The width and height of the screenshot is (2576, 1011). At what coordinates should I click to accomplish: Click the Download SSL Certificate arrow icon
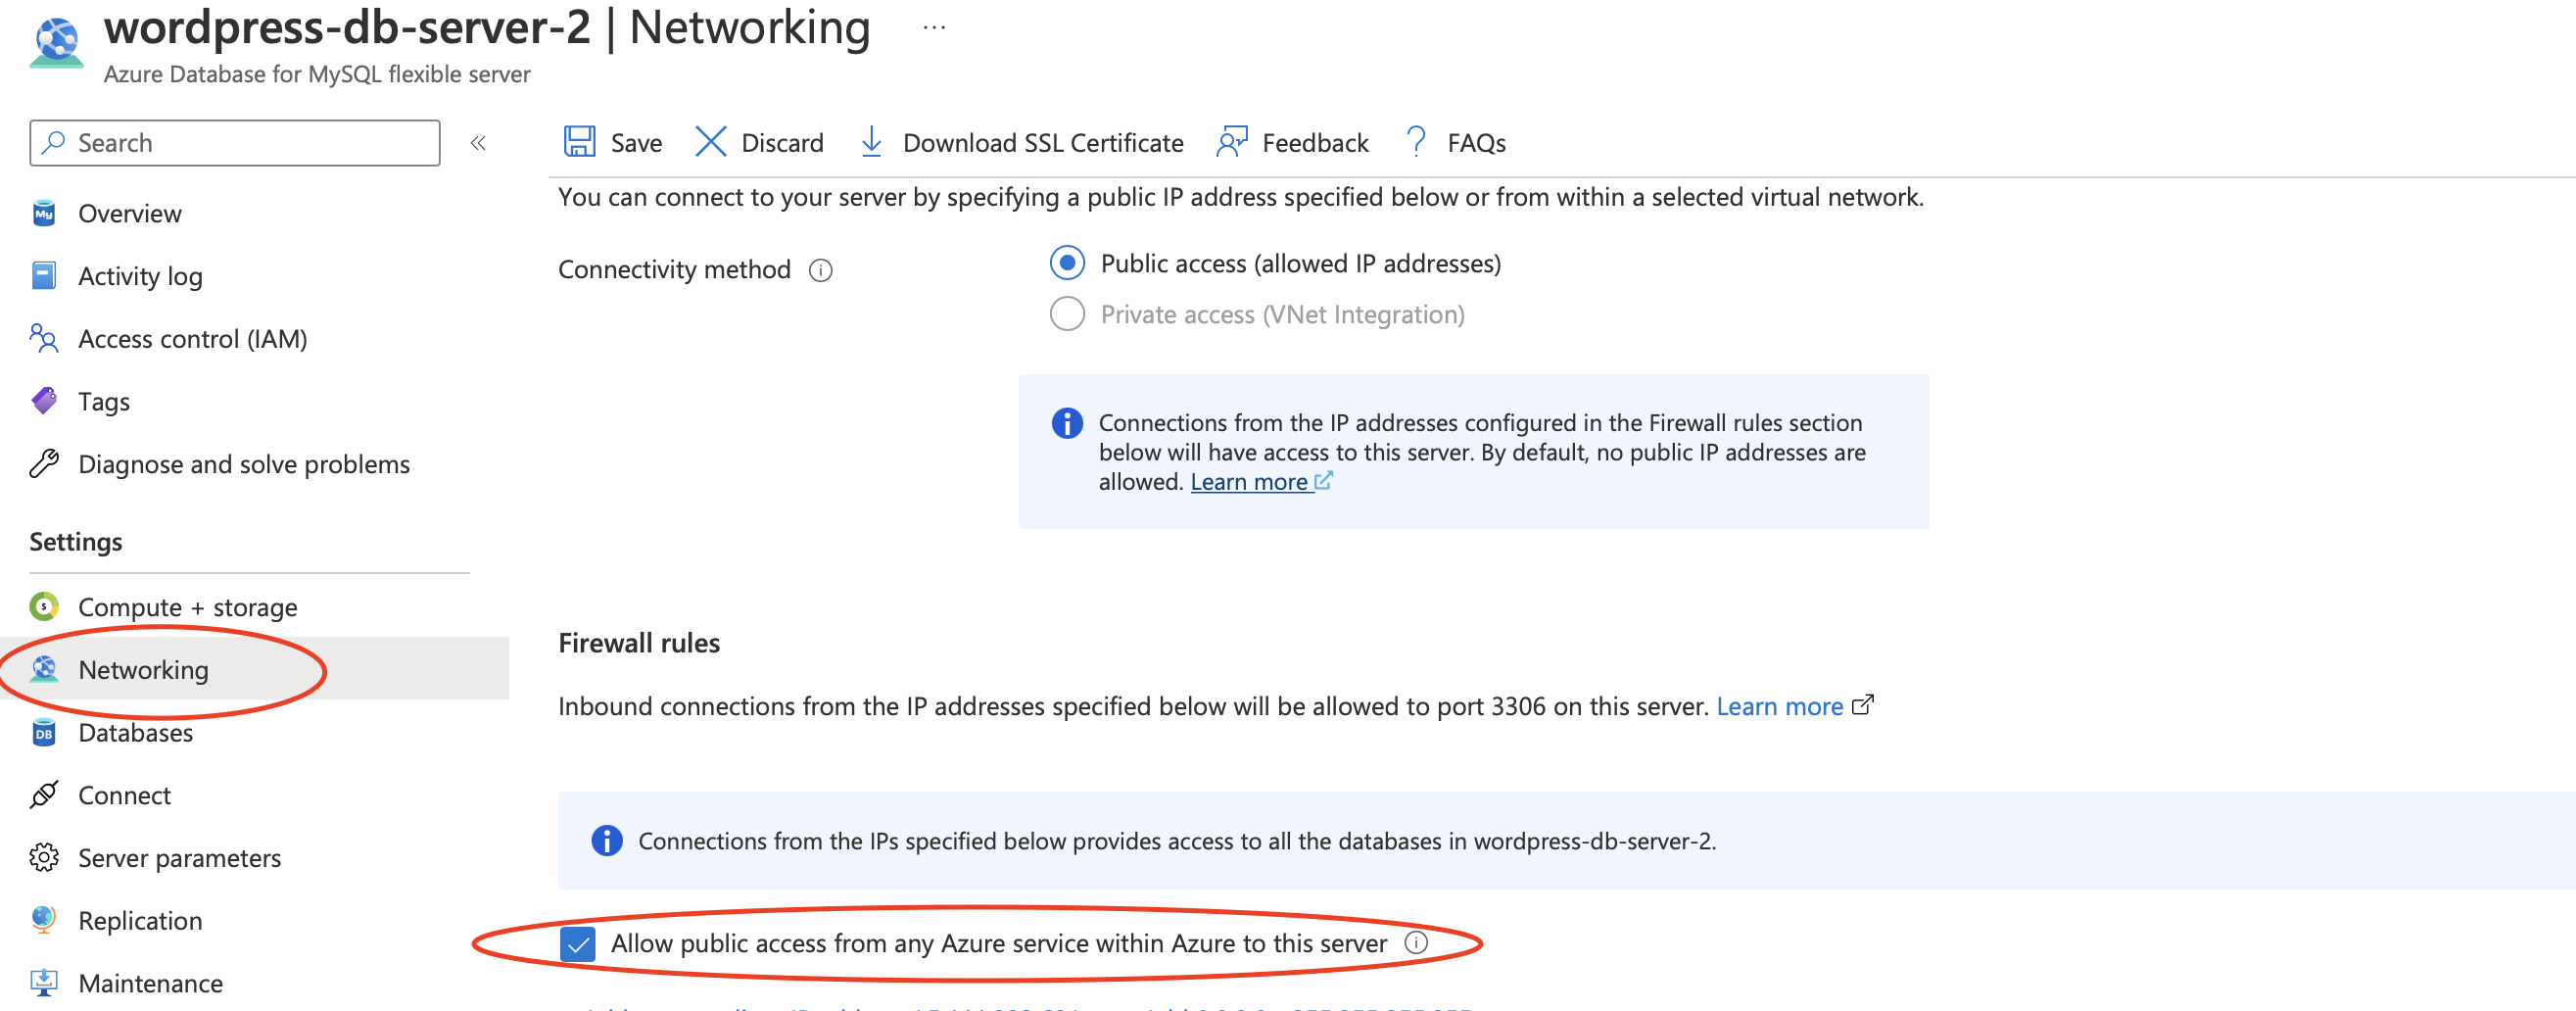pos(871,142)
